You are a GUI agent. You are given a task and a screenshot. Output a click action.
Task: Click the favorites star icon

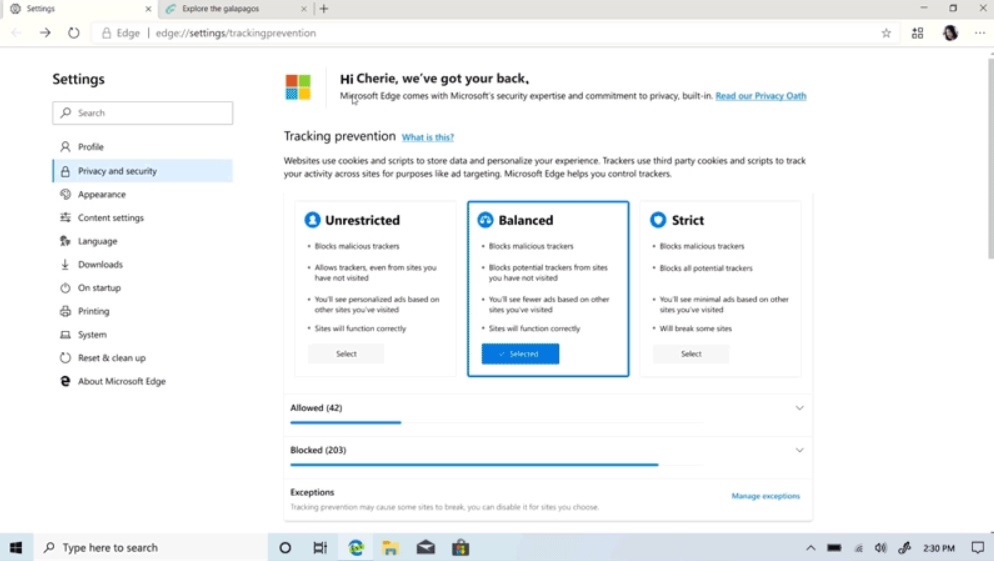point(886,33)
